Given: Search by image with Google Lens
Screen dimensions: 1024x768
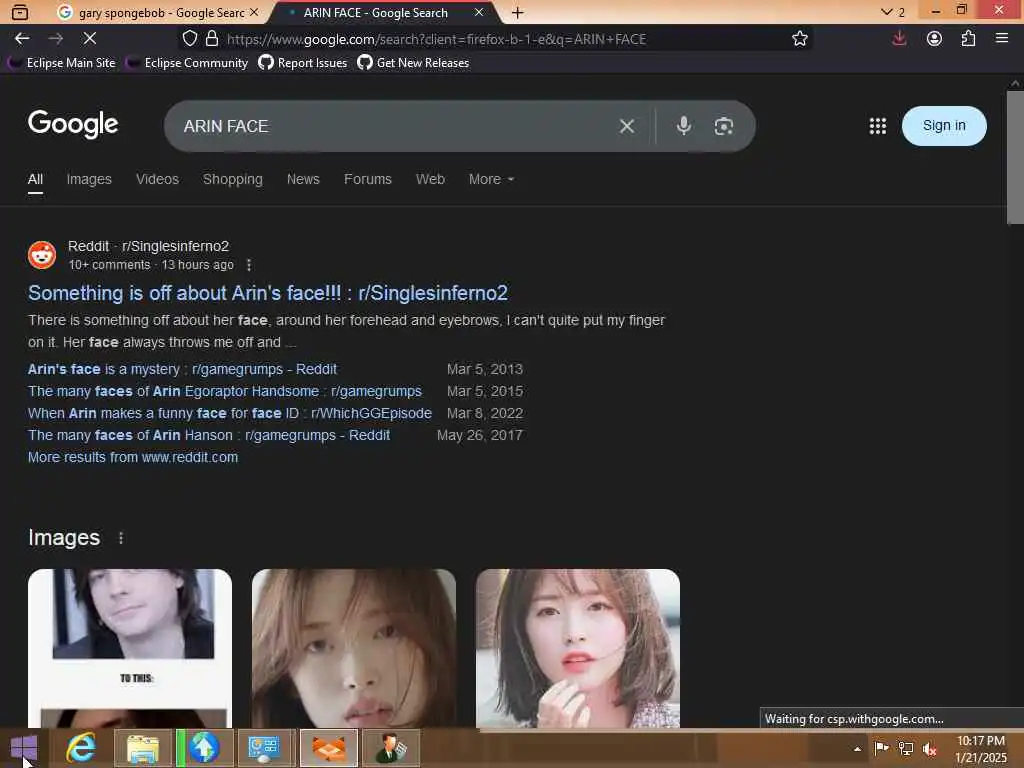Looking at the screenshot, I should (x=723, y=126).
